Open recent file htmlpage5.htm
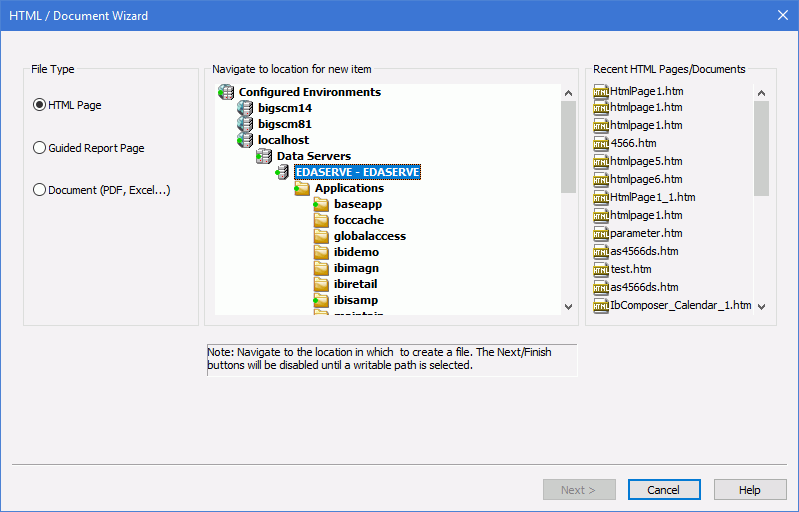Screen dimensions: 799x512 click(x=645, y=161)
